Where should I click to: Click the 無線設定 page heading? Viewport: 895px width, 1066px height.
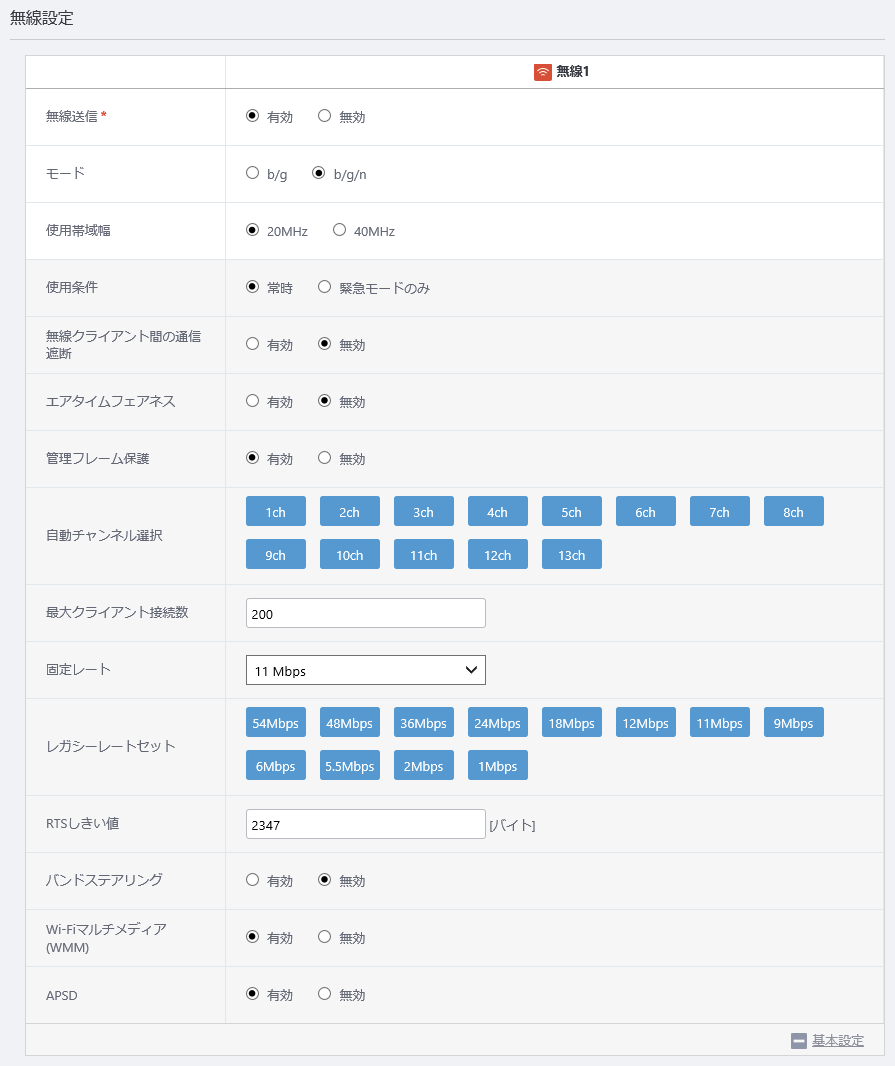coord(41,18)
